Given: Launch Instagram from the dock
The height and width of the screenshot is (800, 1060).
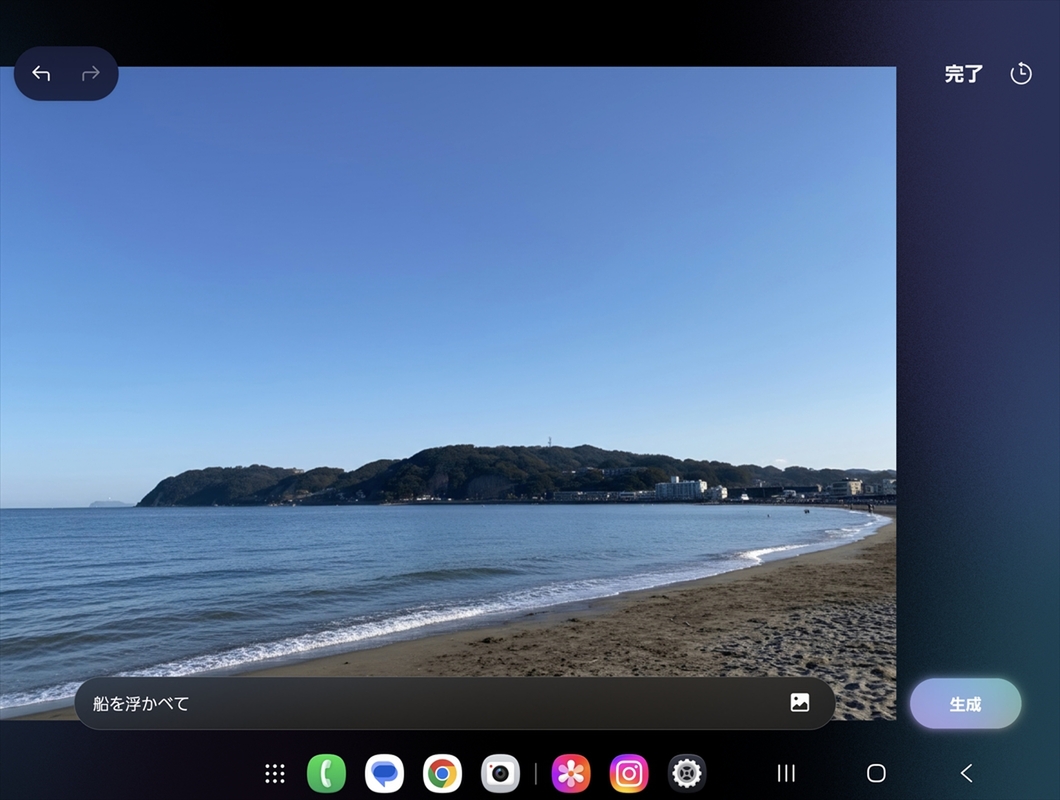Looking at the screenshot, I should click(629, 773).
